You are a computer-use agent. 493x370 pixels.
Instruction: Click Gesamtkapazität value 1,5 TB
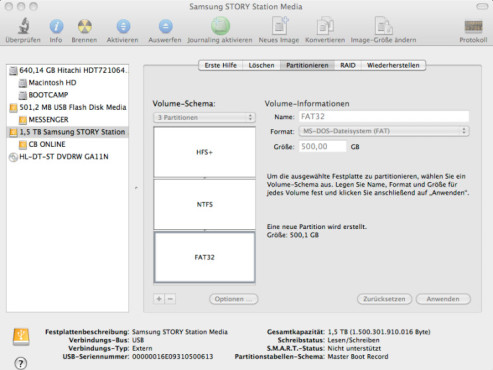tap(379, 332)
